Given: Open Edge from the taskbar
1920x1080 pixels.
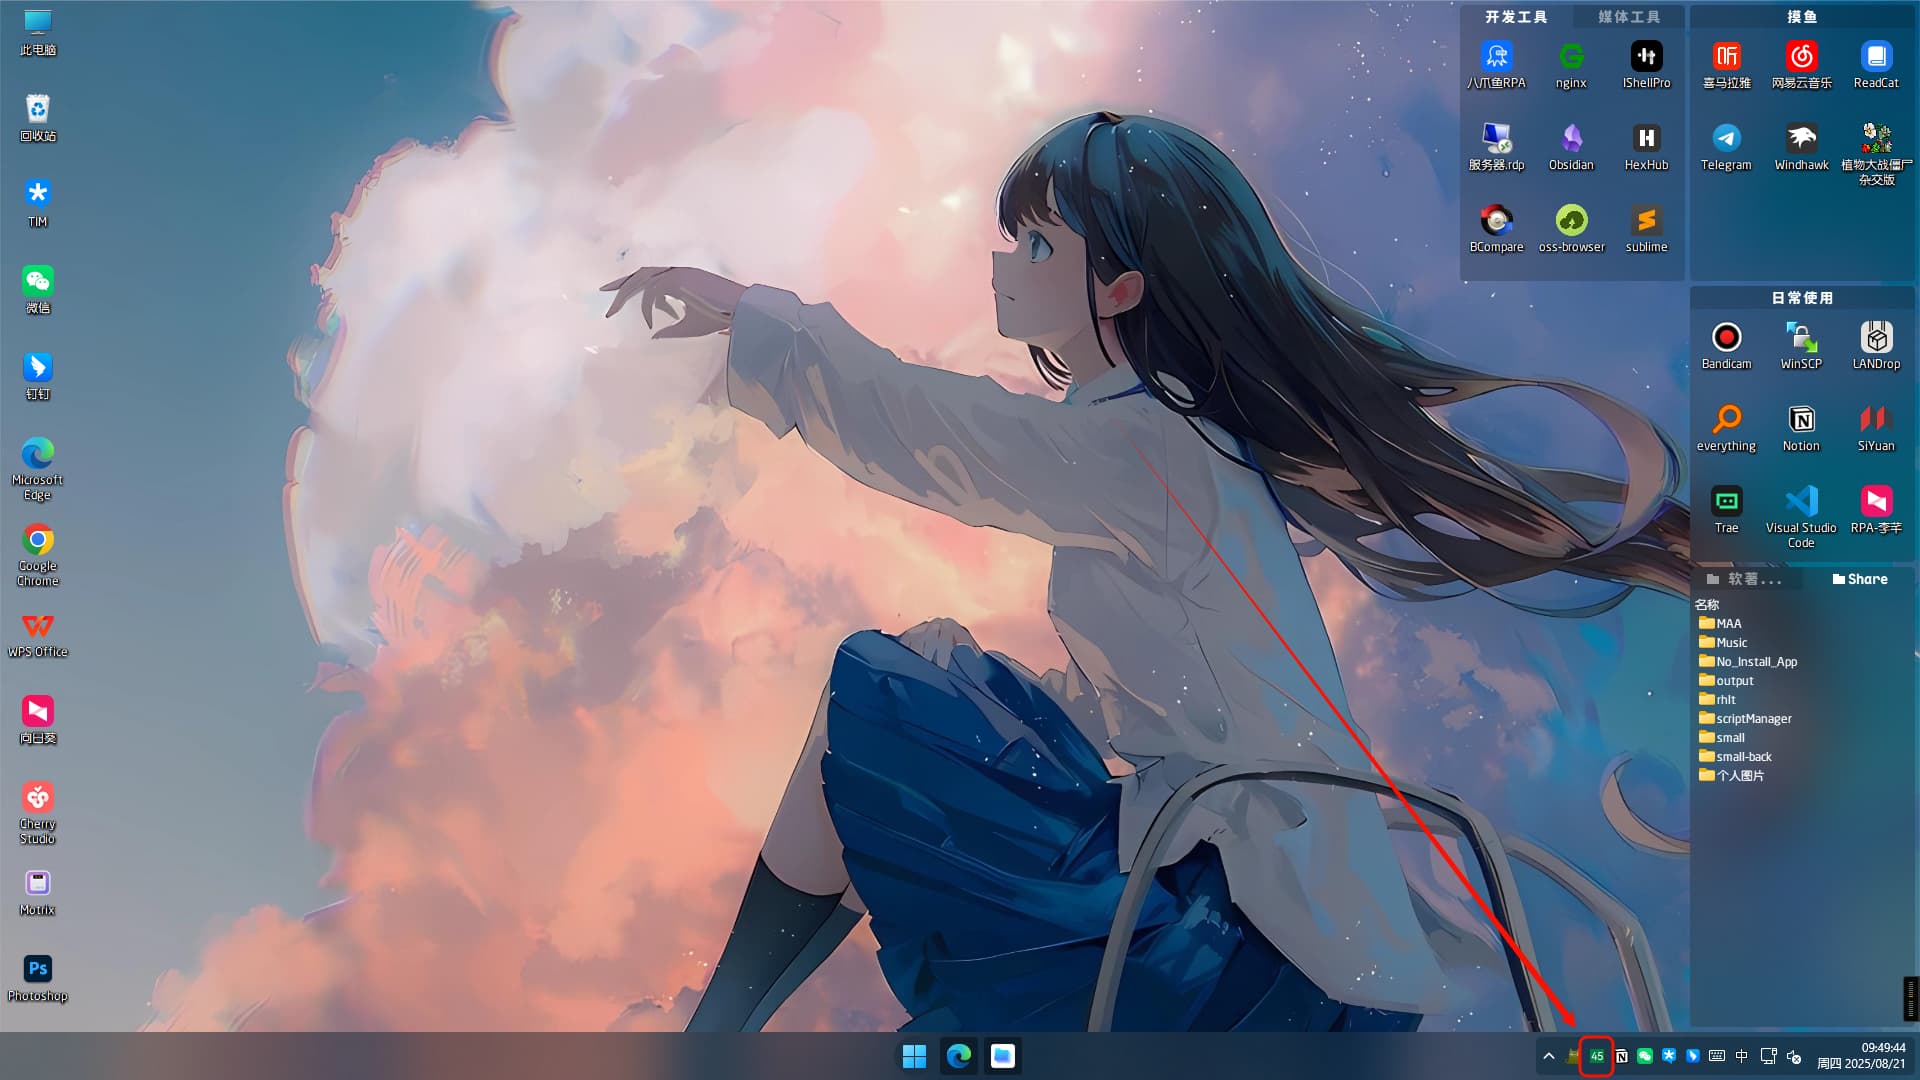Looking at the screenshot, I should [959, 1056].
